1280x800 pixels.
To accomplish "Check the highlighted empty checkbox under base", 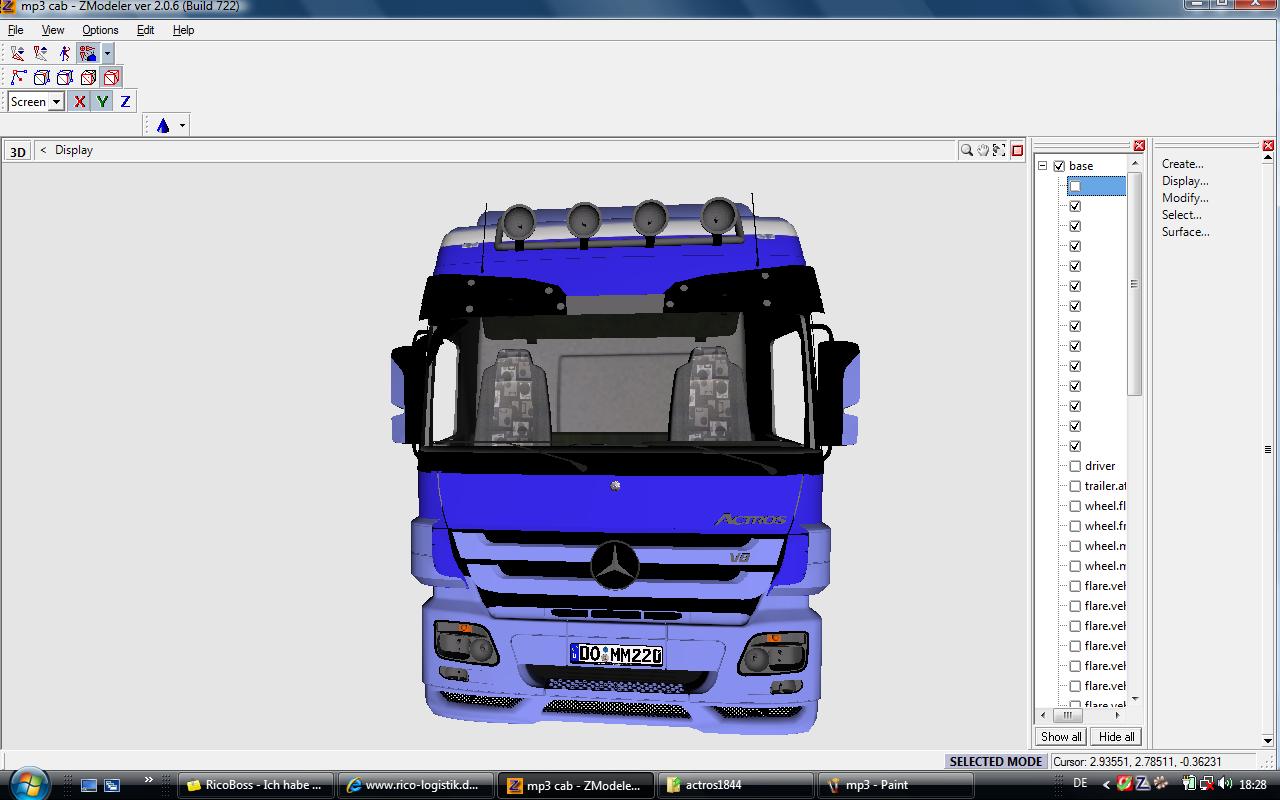I will click(x=1075, y=186).
